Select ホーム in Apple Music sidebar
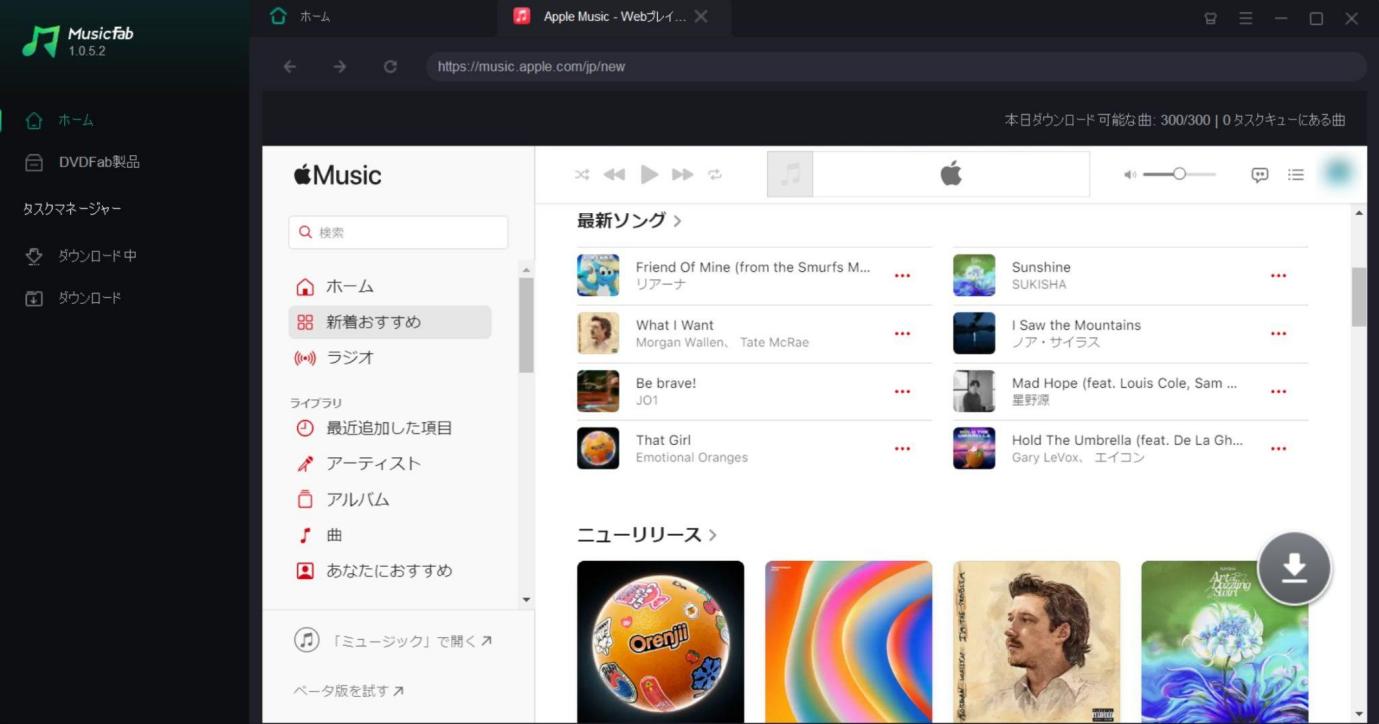The height and width of the screenshot is (724, 1379). pos(390,287)
